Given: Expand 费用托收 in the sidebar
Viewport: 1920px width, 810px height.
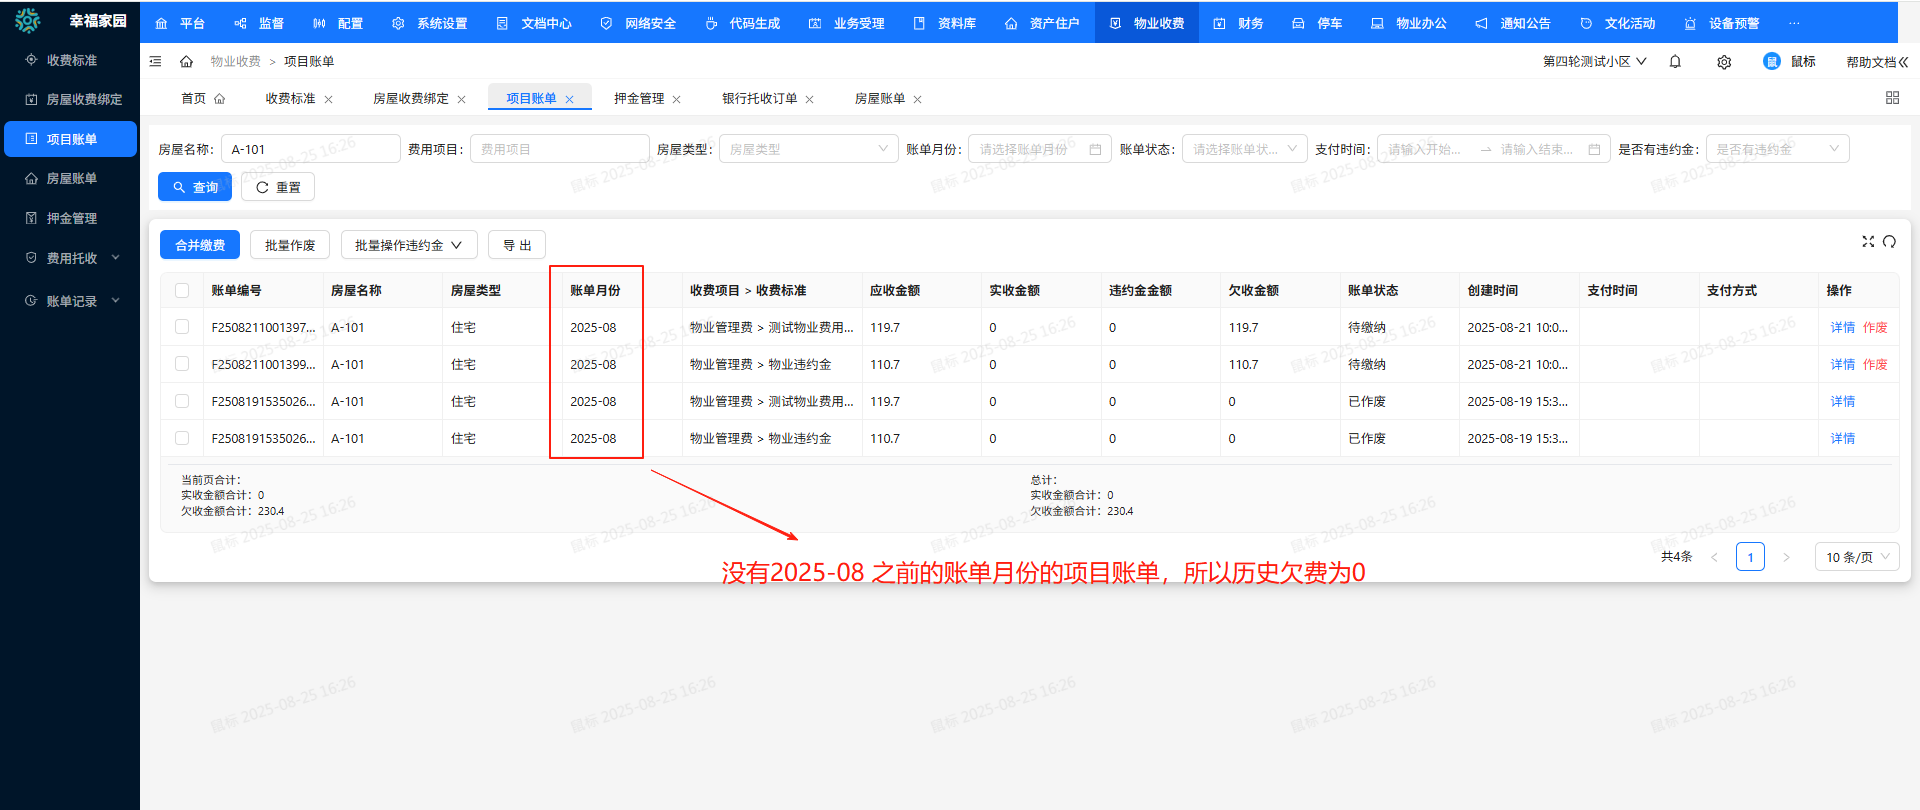Looking at the screenshot, I should pyautogui.click(x=72, y=258).
